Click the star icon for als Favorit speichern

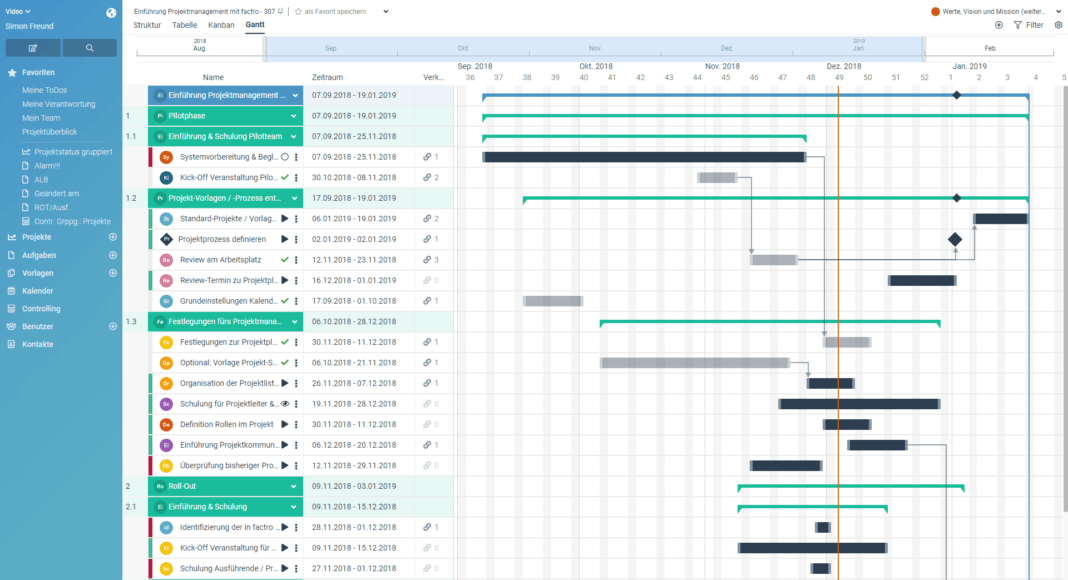click(x=298, y=12)
